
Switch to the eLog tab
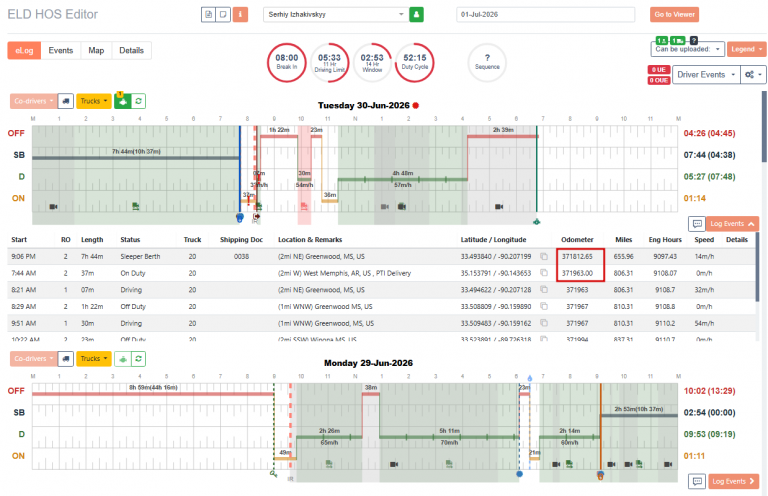24,50
